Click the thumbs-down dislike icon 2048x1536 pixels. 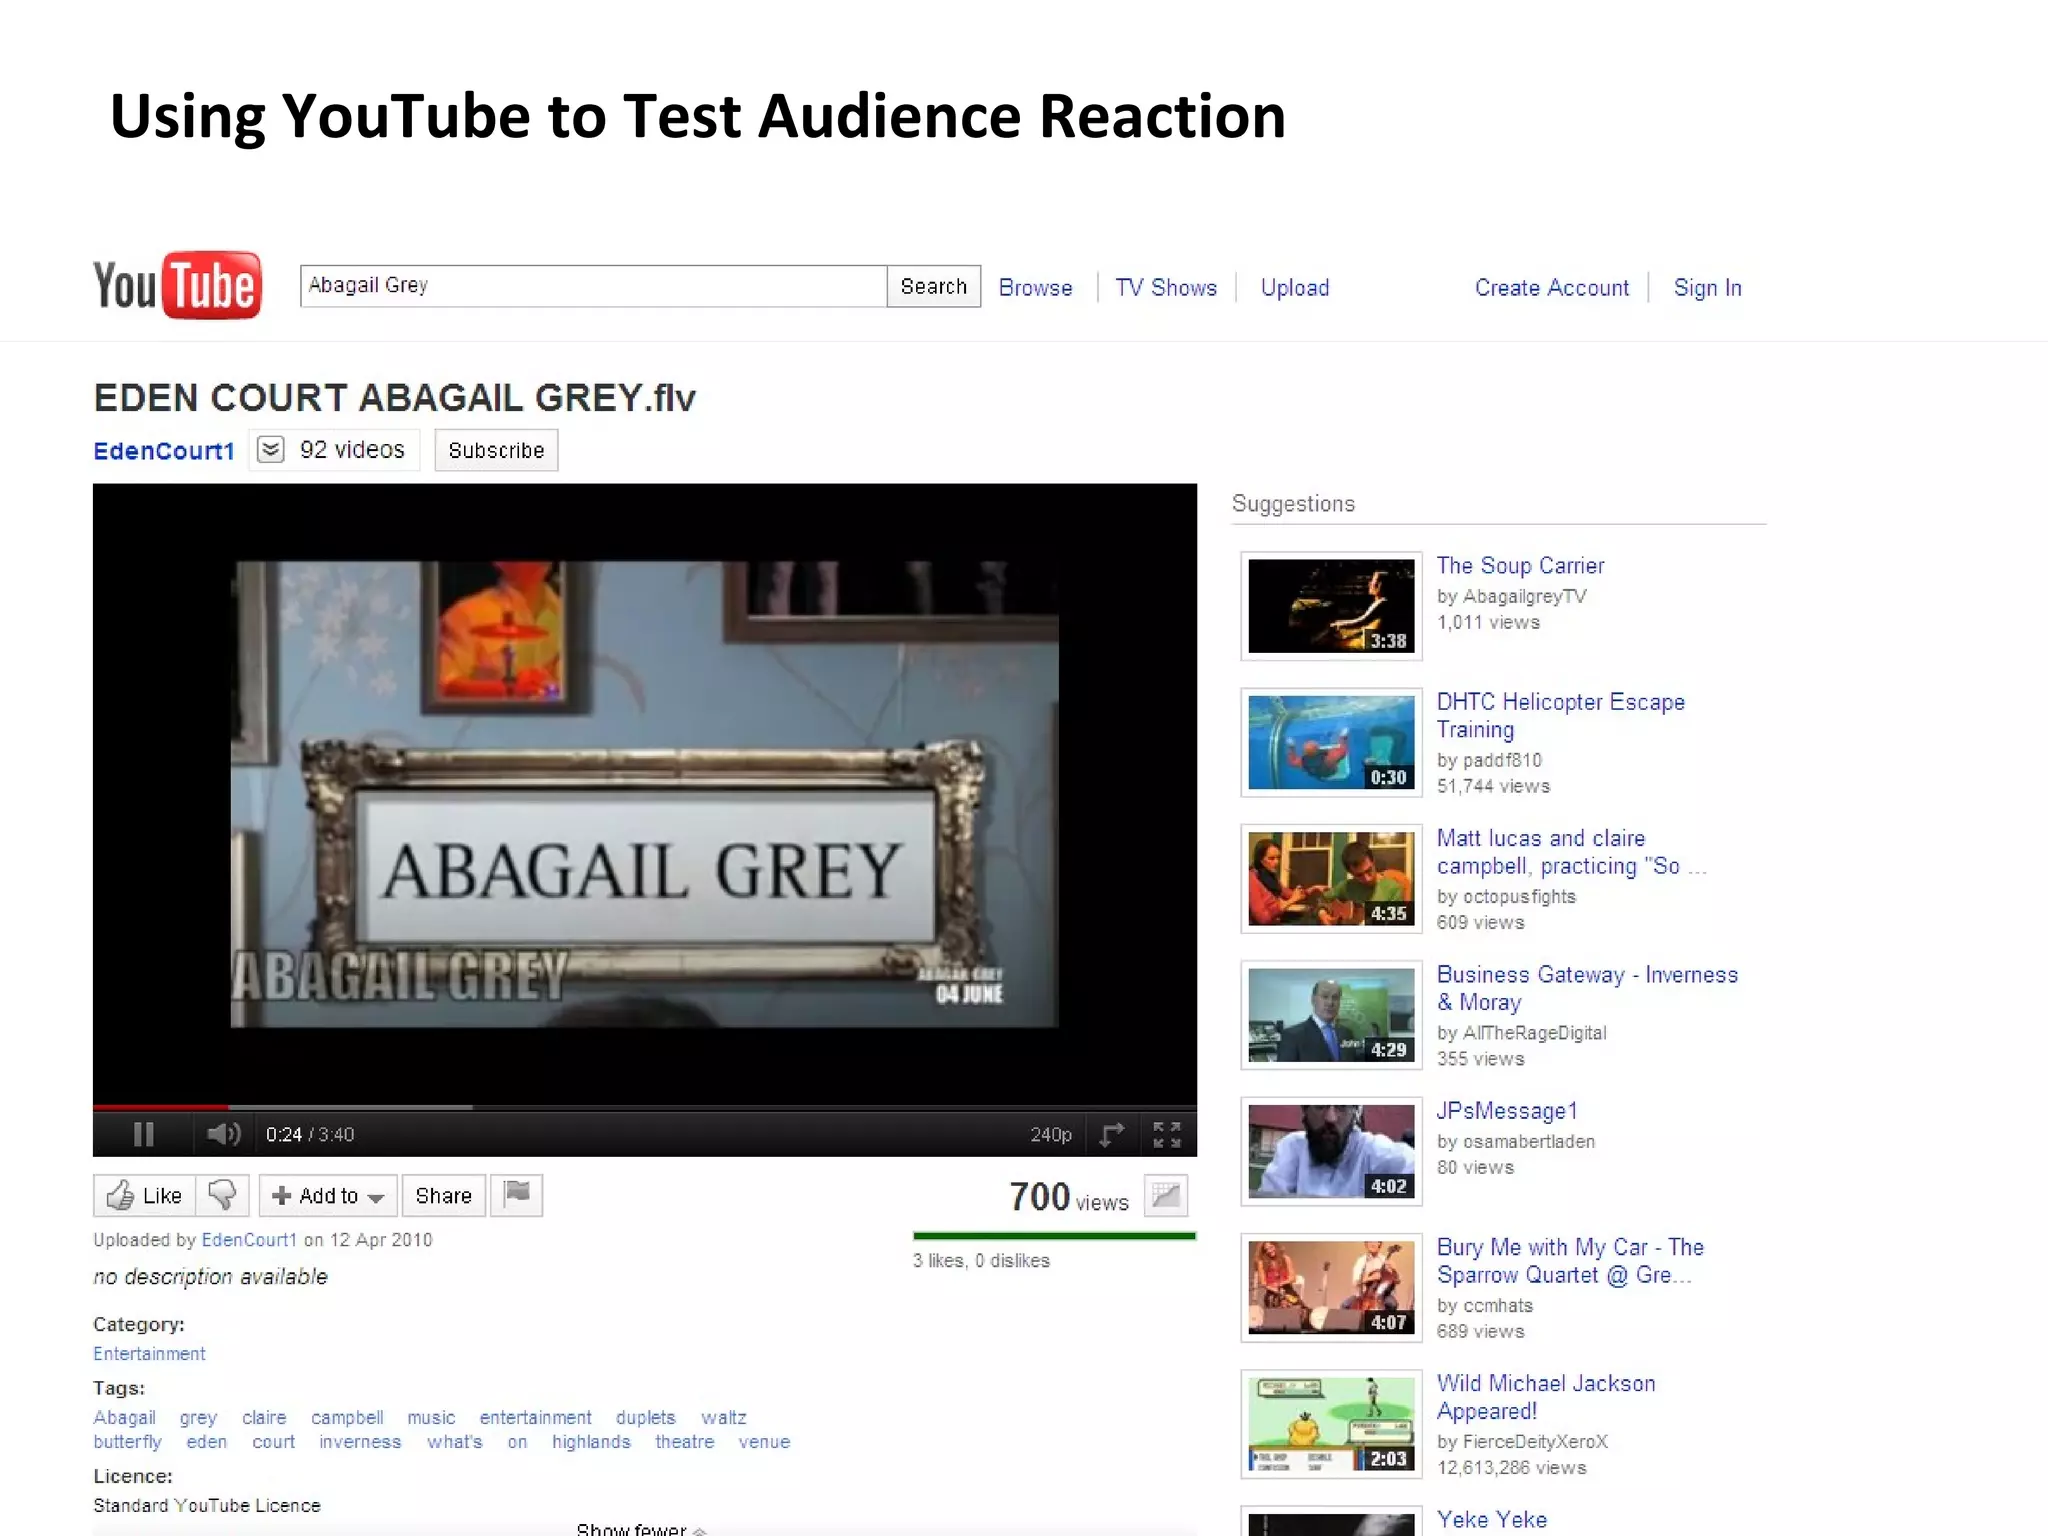pyautogui.click(x=222, y=1195)
